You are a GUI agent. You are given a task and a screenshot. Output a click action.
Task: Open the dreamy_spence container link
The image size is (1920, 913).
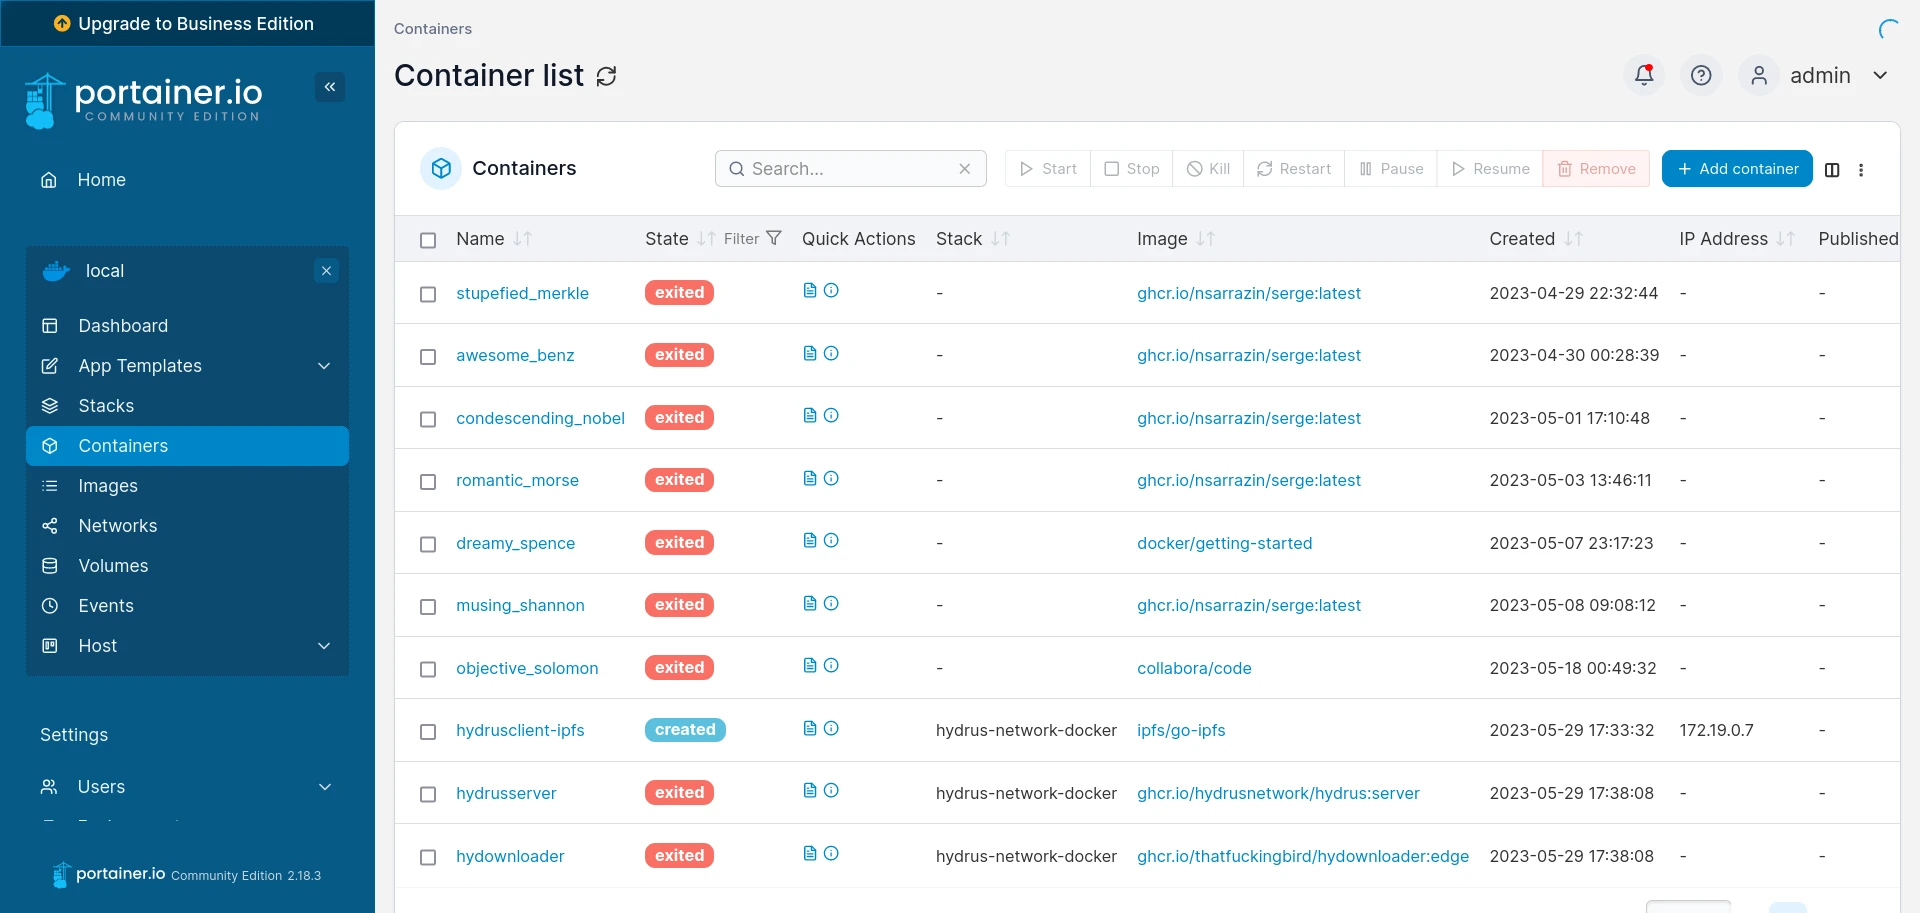(x=515, y=543)
